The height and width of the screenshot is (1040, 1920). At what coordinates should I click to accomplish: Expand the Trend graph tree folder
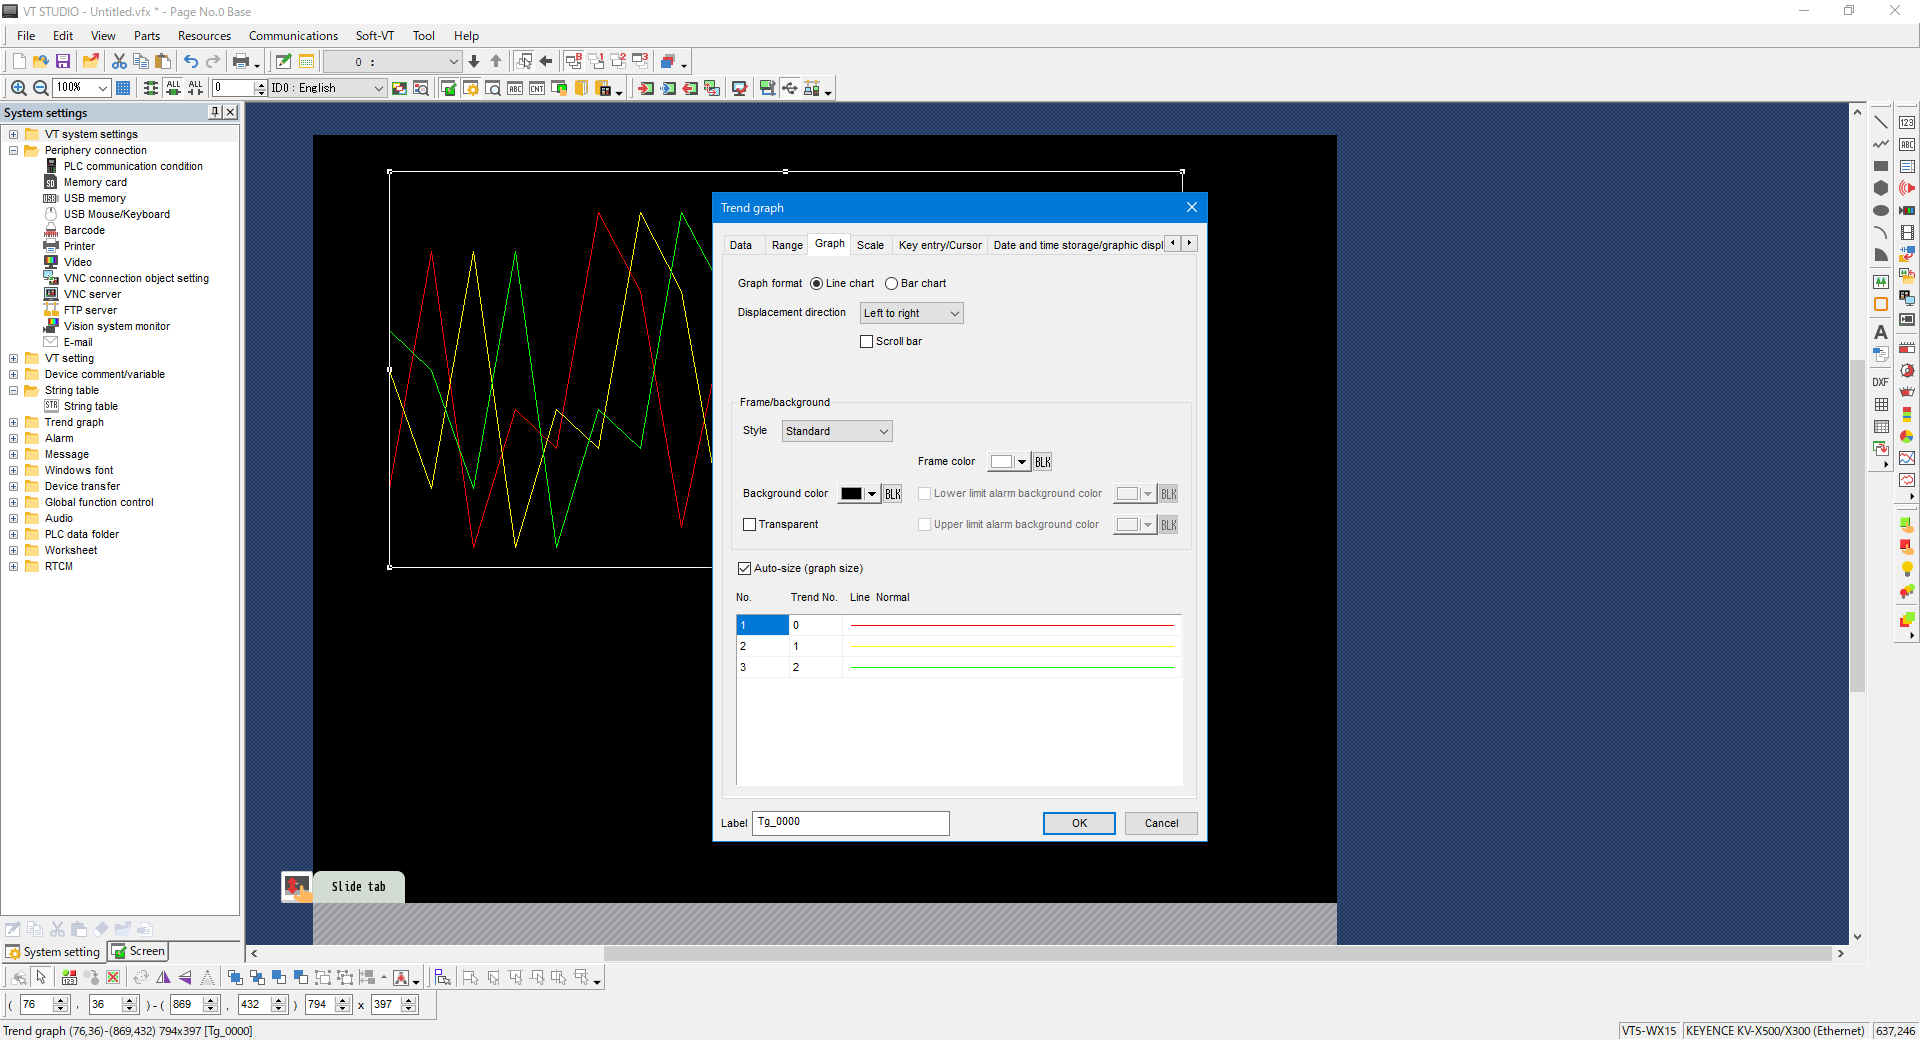(14, 423)
